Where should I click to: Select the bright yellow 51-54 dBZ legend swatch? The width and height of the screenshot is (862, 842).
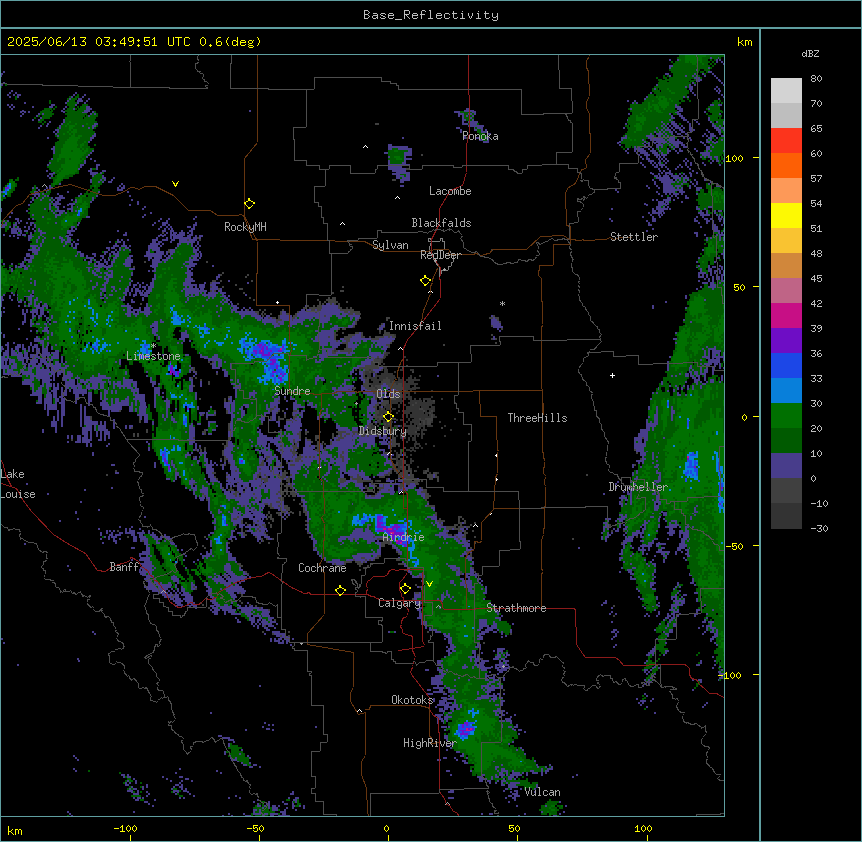[786, 215]
